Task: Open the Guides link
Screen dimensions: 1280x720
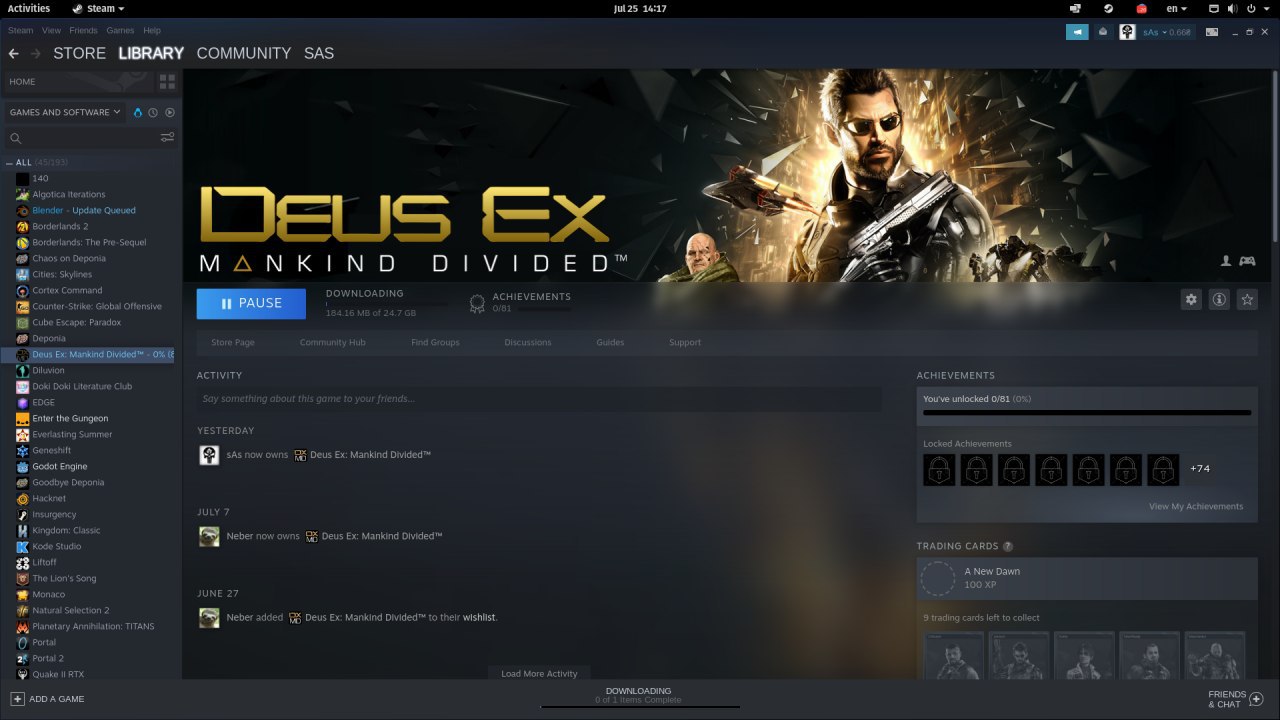Action: [x=610, y=342]
